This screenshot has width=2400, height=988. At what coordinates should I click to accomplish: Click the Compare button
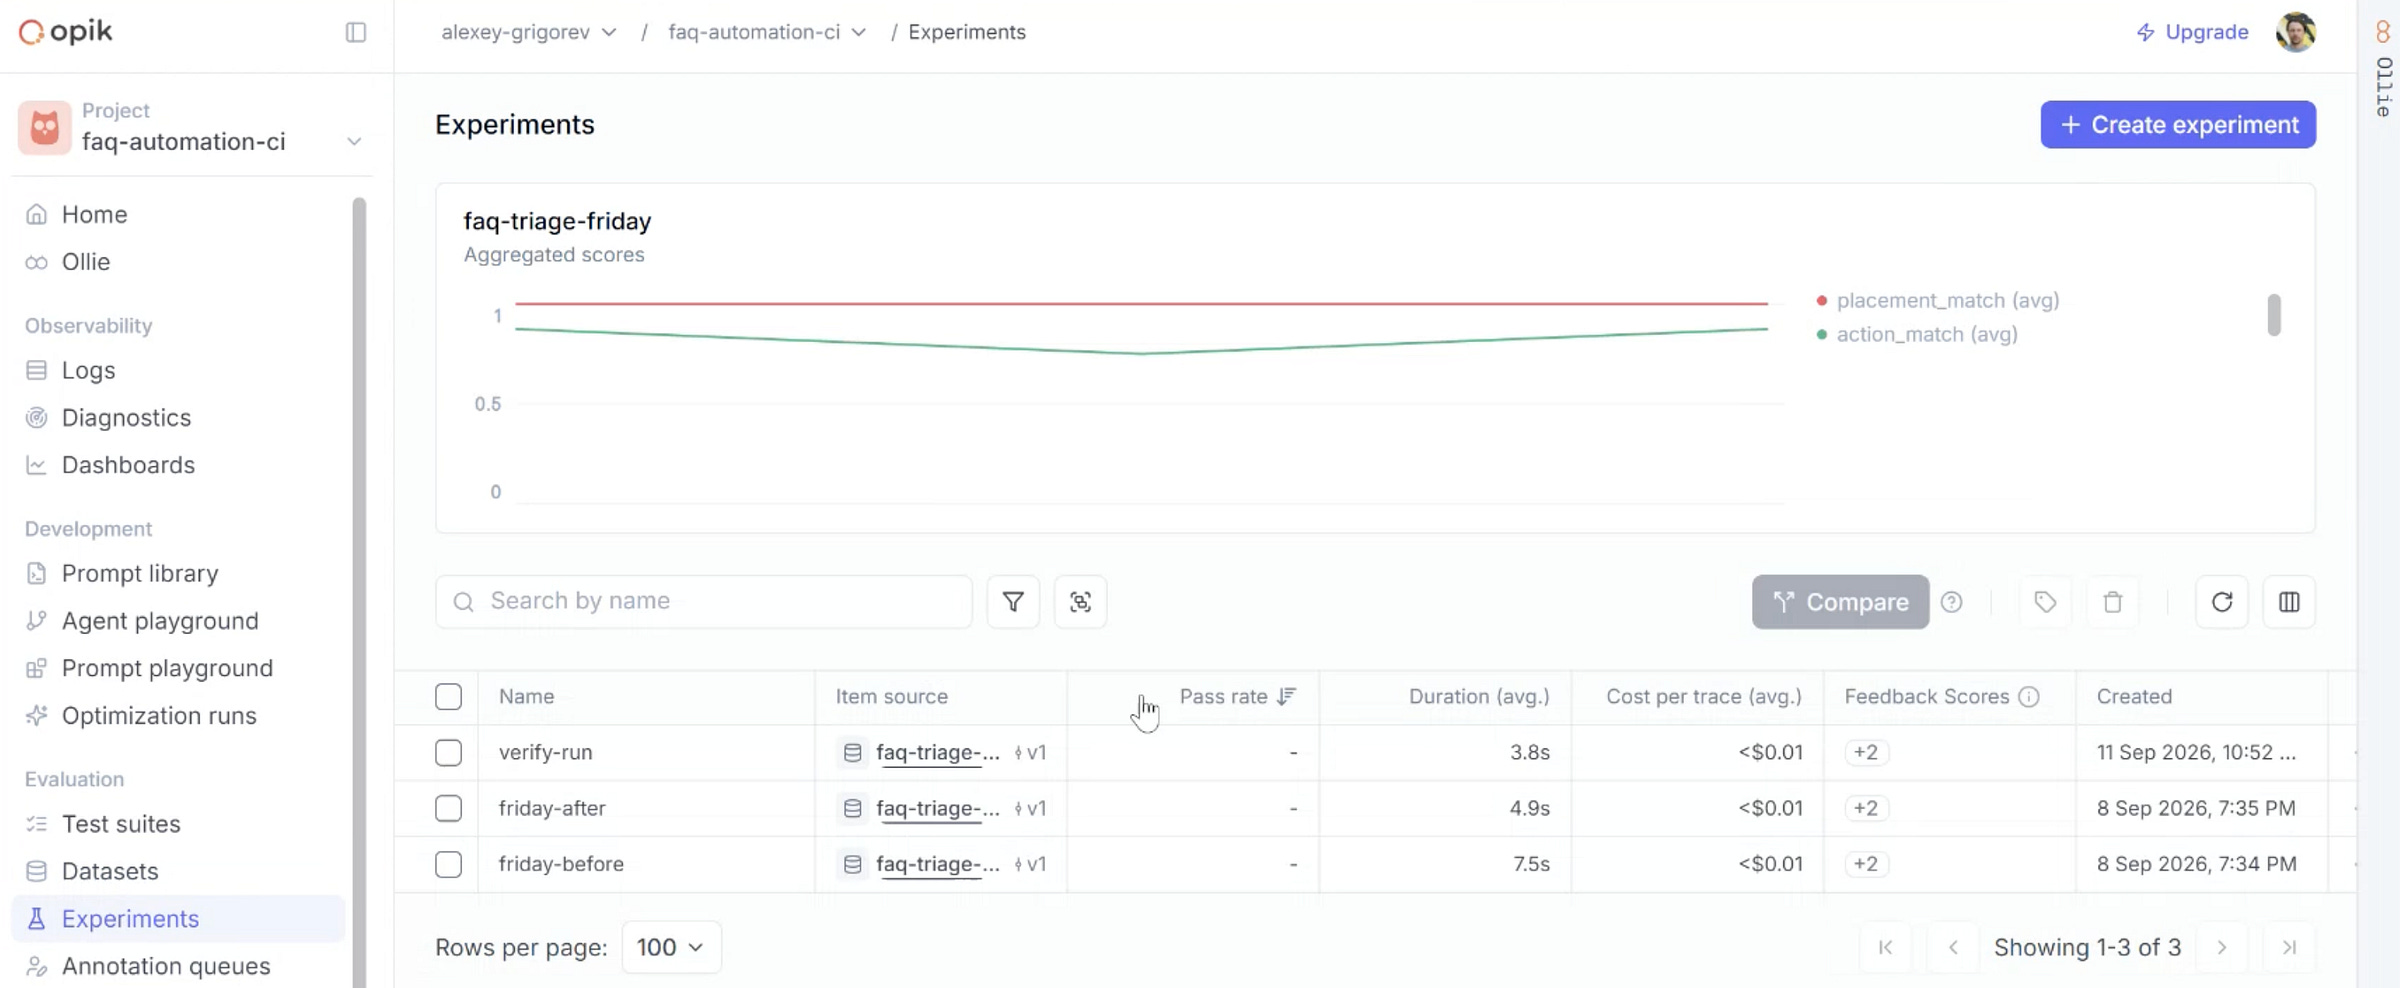1840,602
